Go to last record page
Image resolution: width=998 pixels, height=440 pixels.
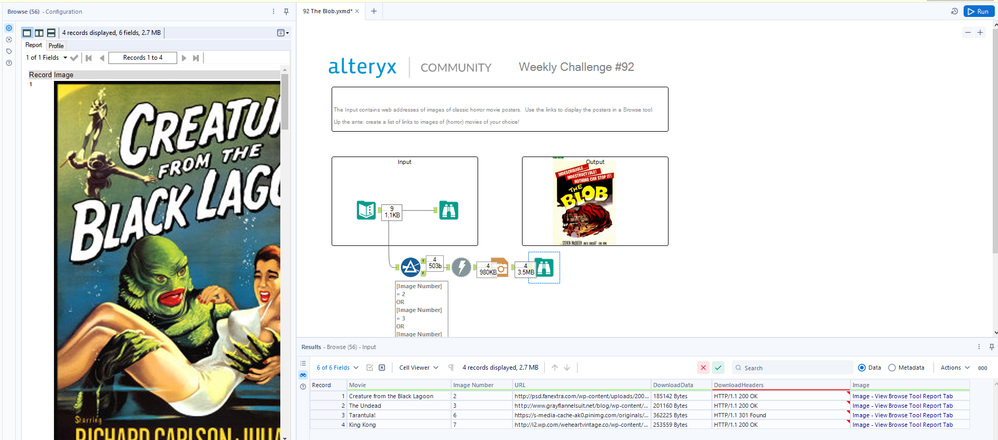tap(196, 58)
